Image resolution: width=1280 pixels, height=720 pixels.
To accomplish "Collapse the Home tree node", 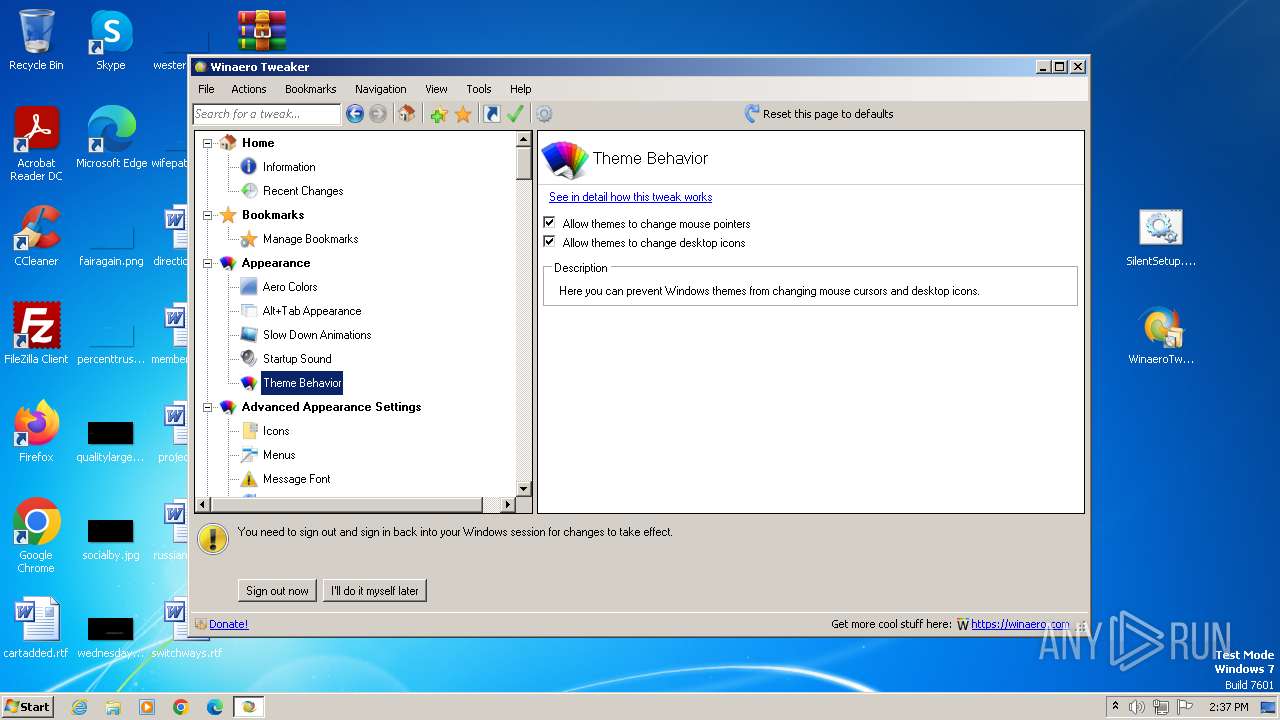I will tap(208, 143).
